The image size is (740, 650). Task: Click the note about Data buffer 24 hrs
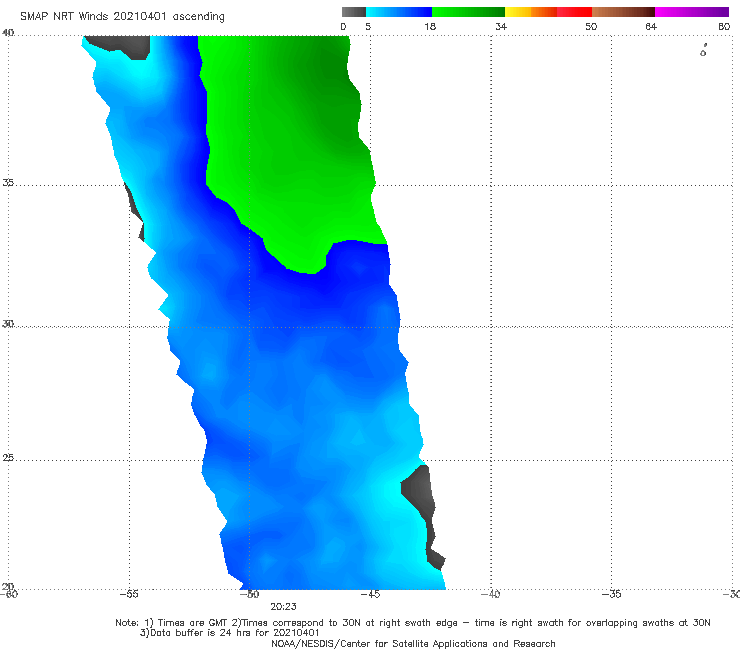[x=229, y=633]
